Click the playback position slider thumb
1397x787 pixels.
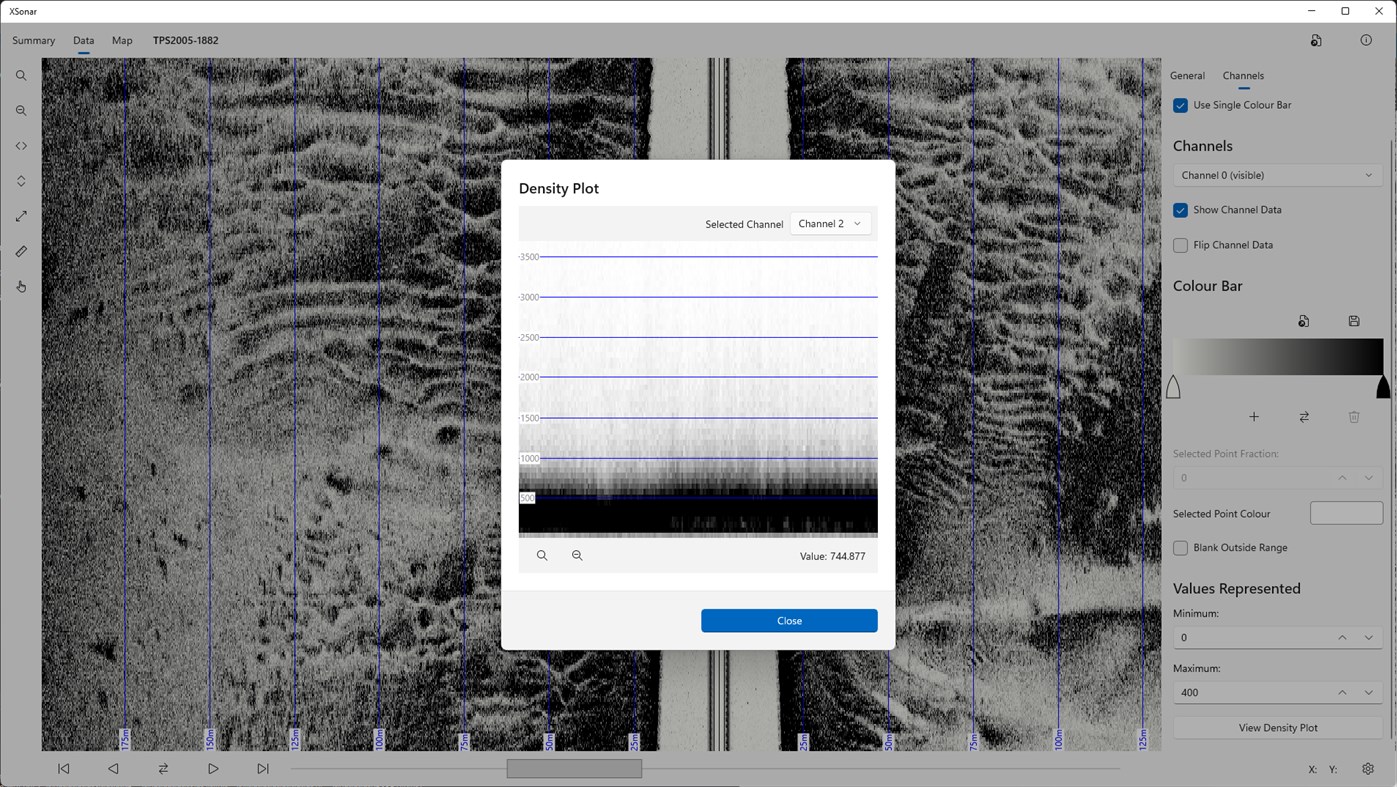point(574,769)
